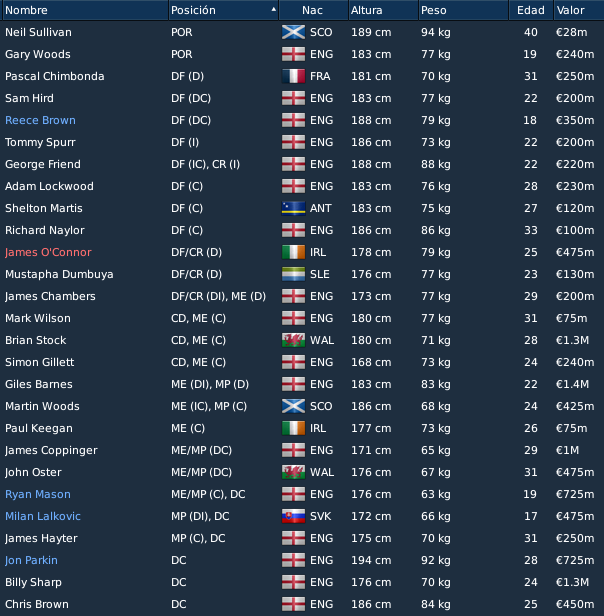Open James O'Connor's highlighted red name

(48, 252)
